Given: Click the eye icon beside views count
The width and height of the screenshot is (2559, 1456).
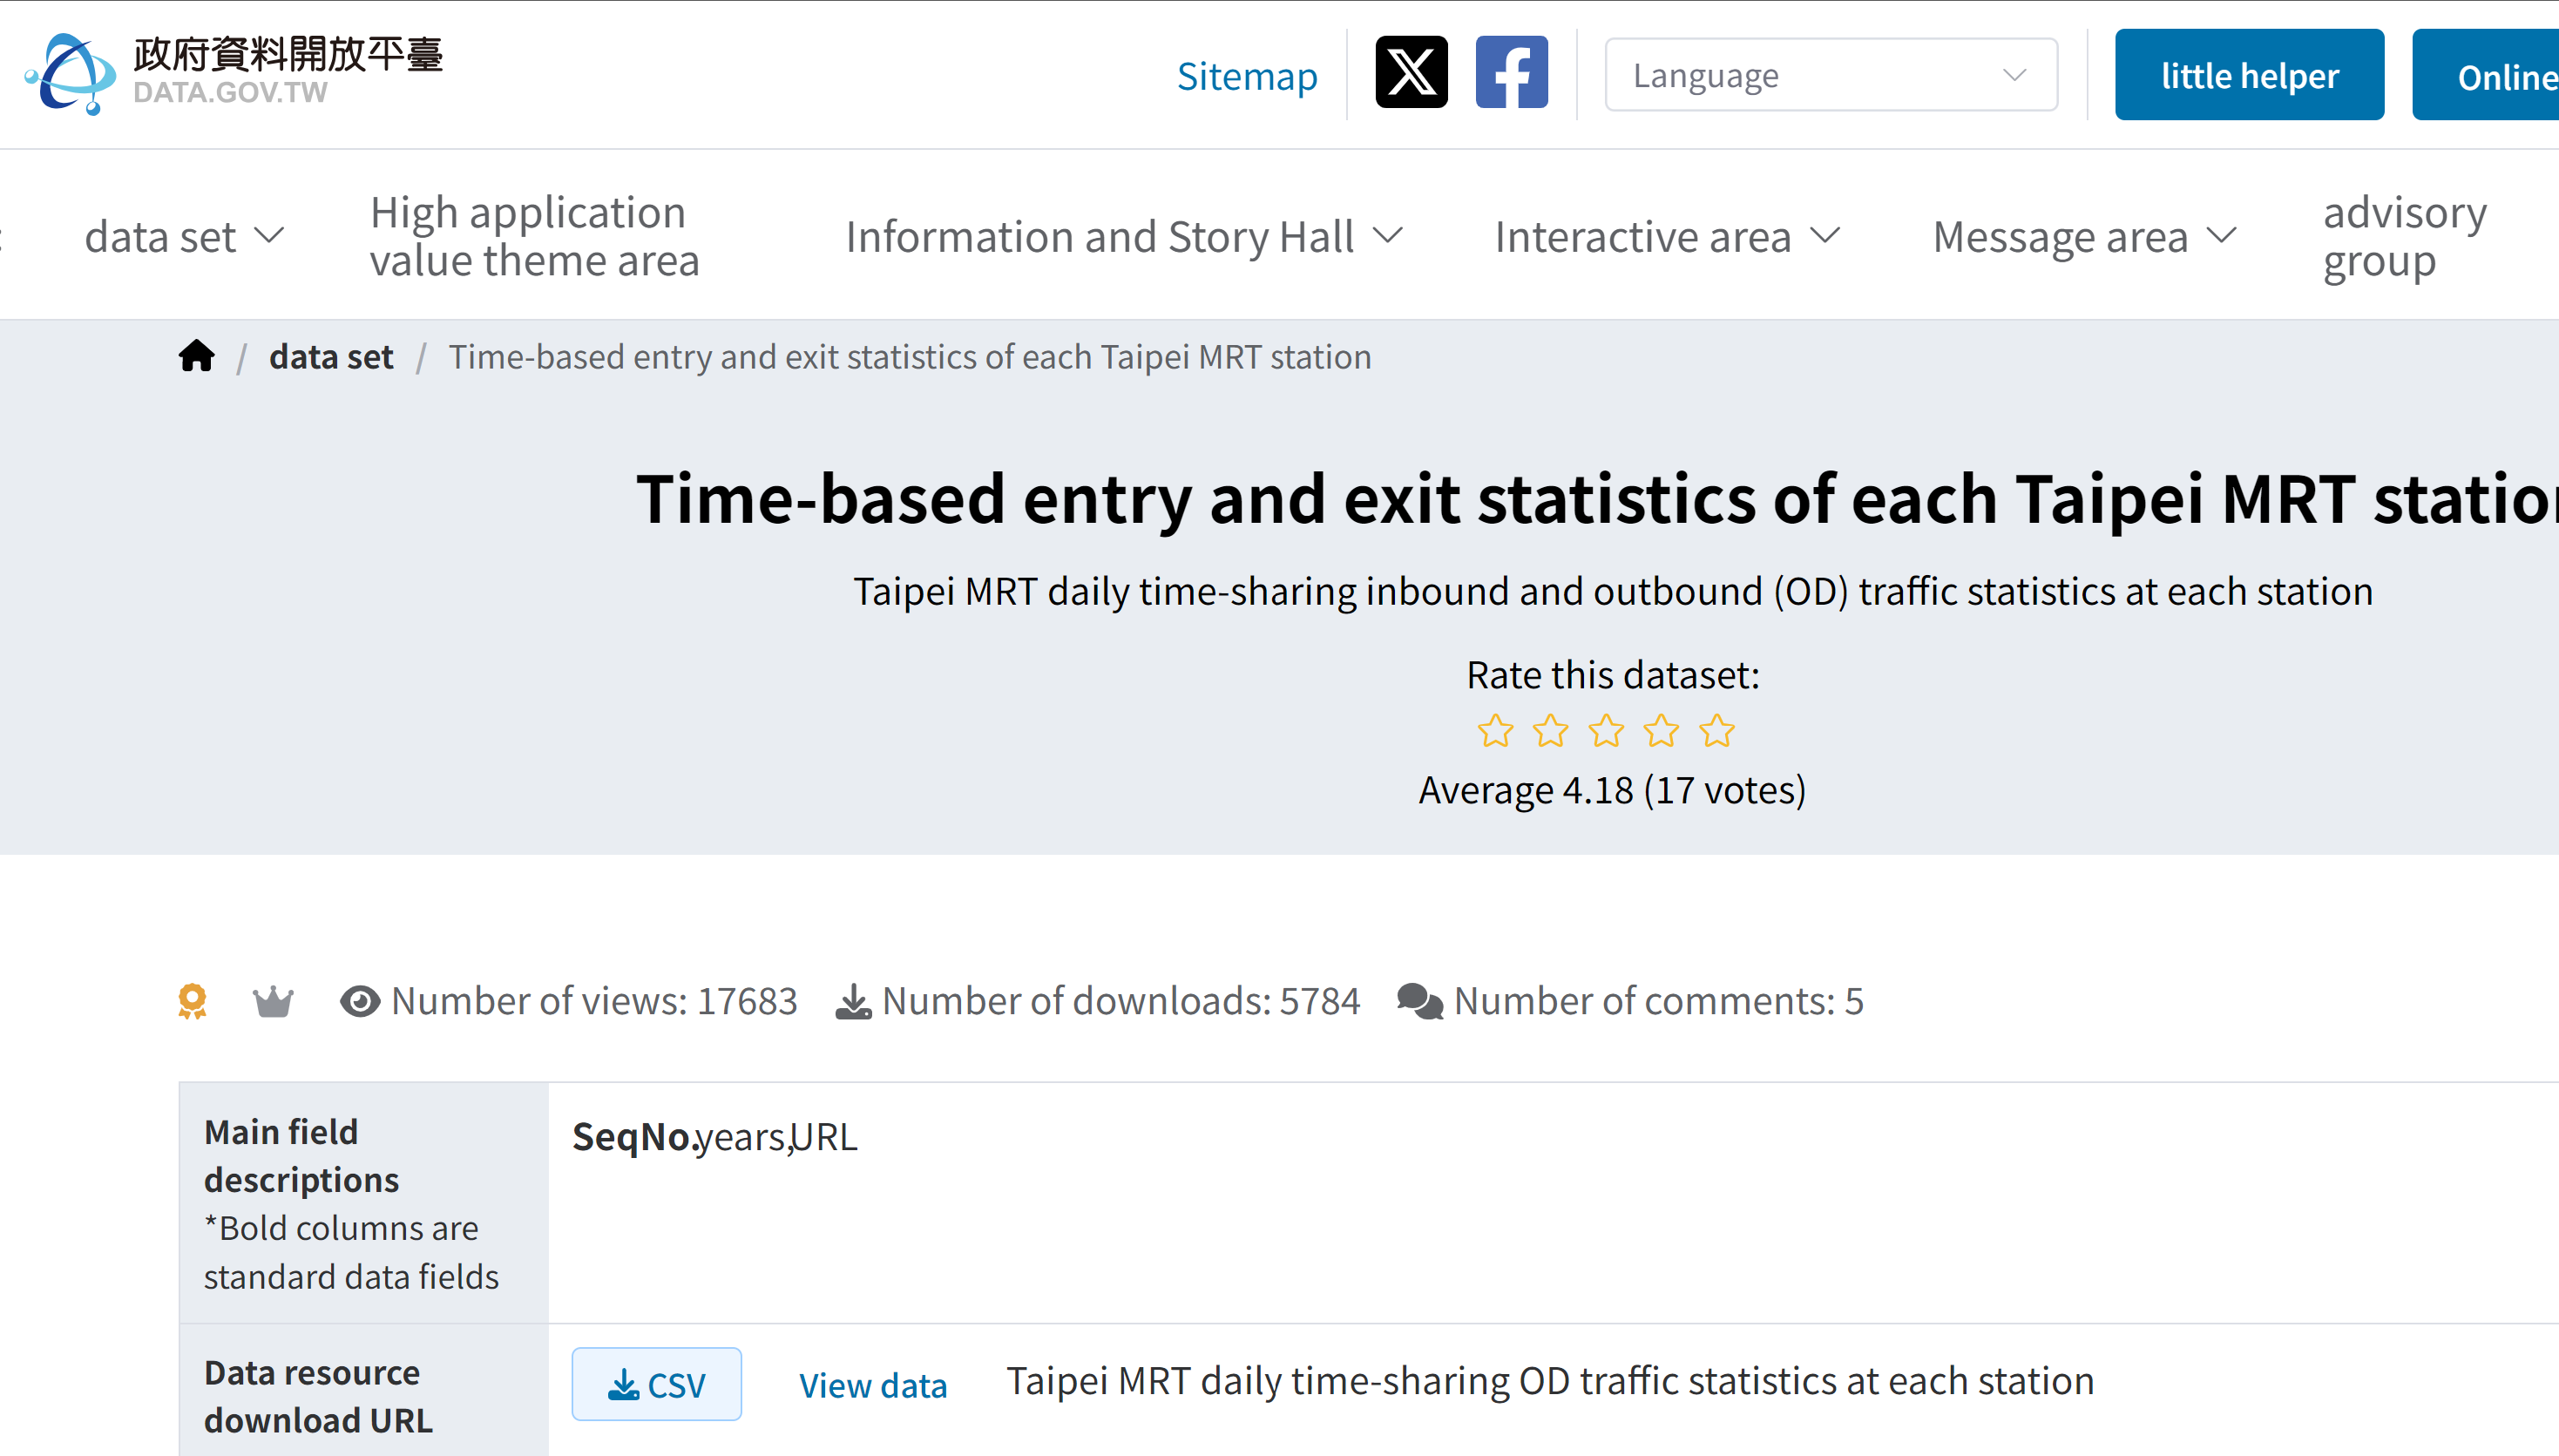Looking at the screenshot, I should pyautogui.click(x=360, y=1001).
